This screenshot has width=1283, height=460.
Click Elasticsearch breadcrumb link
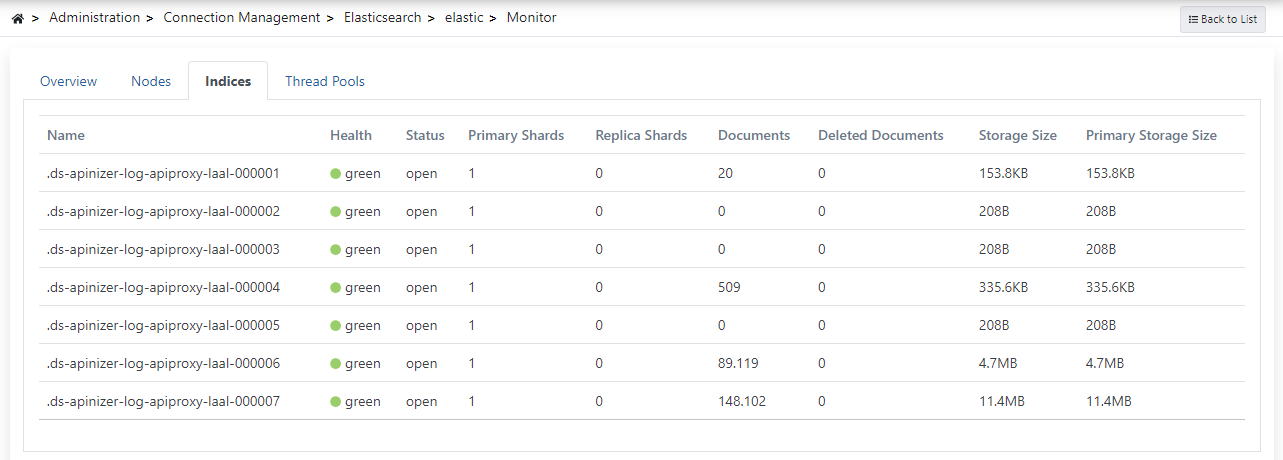click(x=382, y=18)
